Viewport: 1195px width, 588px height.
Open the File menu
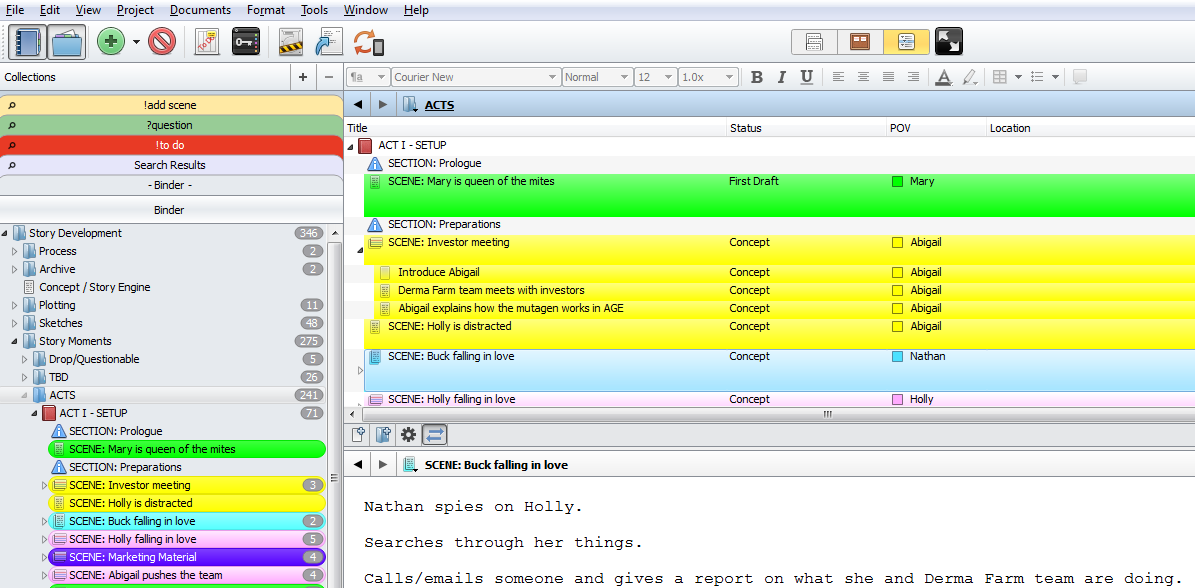14,10
